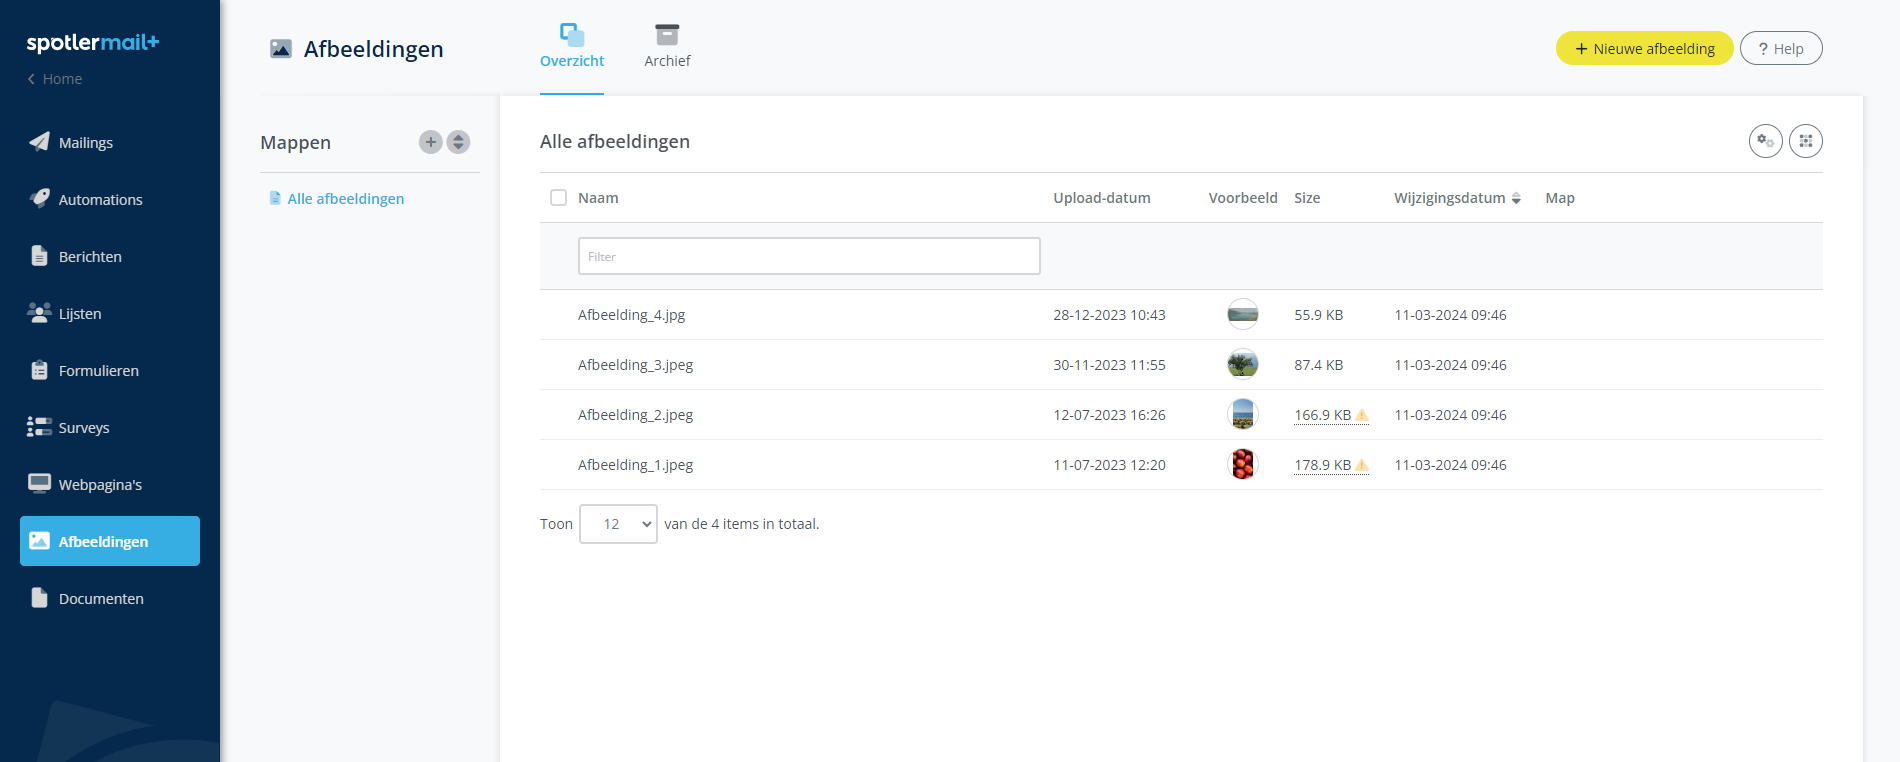Tick the select-all checkbox beside Naam
Image resolution: width=1900 pixels, height=762 pixels.
pos(558,198)
